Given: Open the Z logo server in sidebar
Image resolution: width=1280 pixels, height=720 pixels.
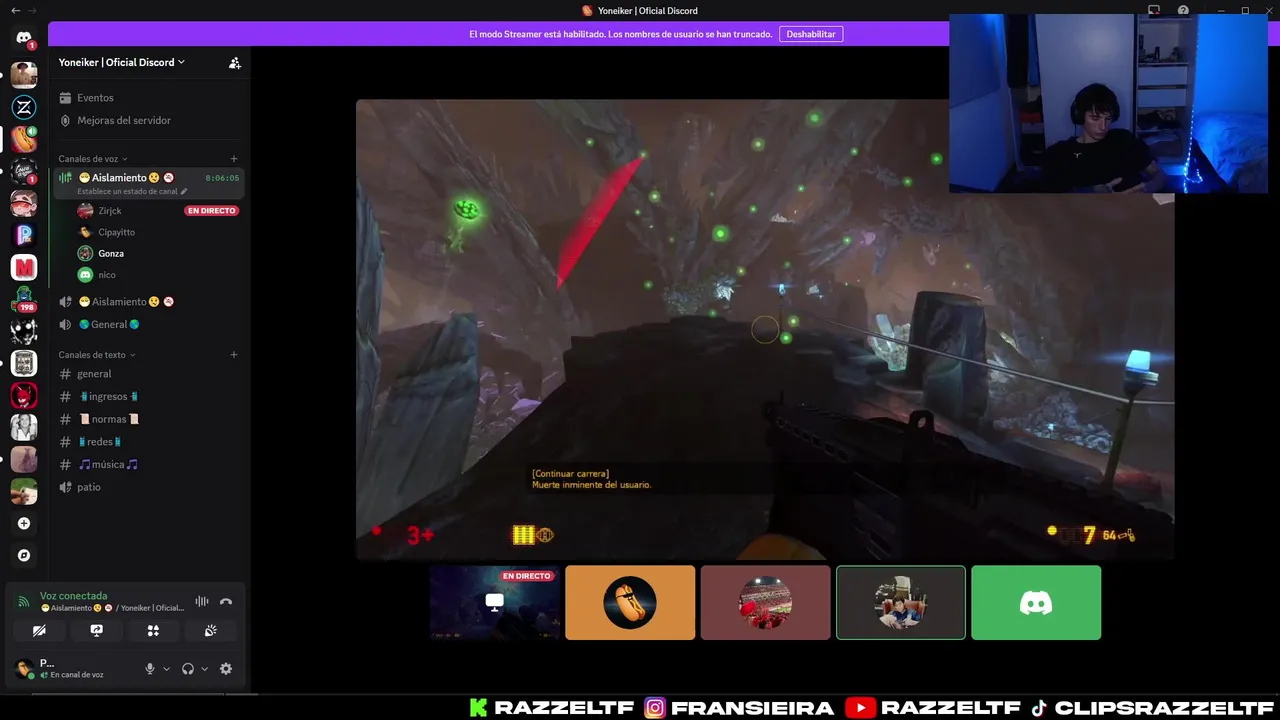Looking at the screenshot, I should click(24, 107).
